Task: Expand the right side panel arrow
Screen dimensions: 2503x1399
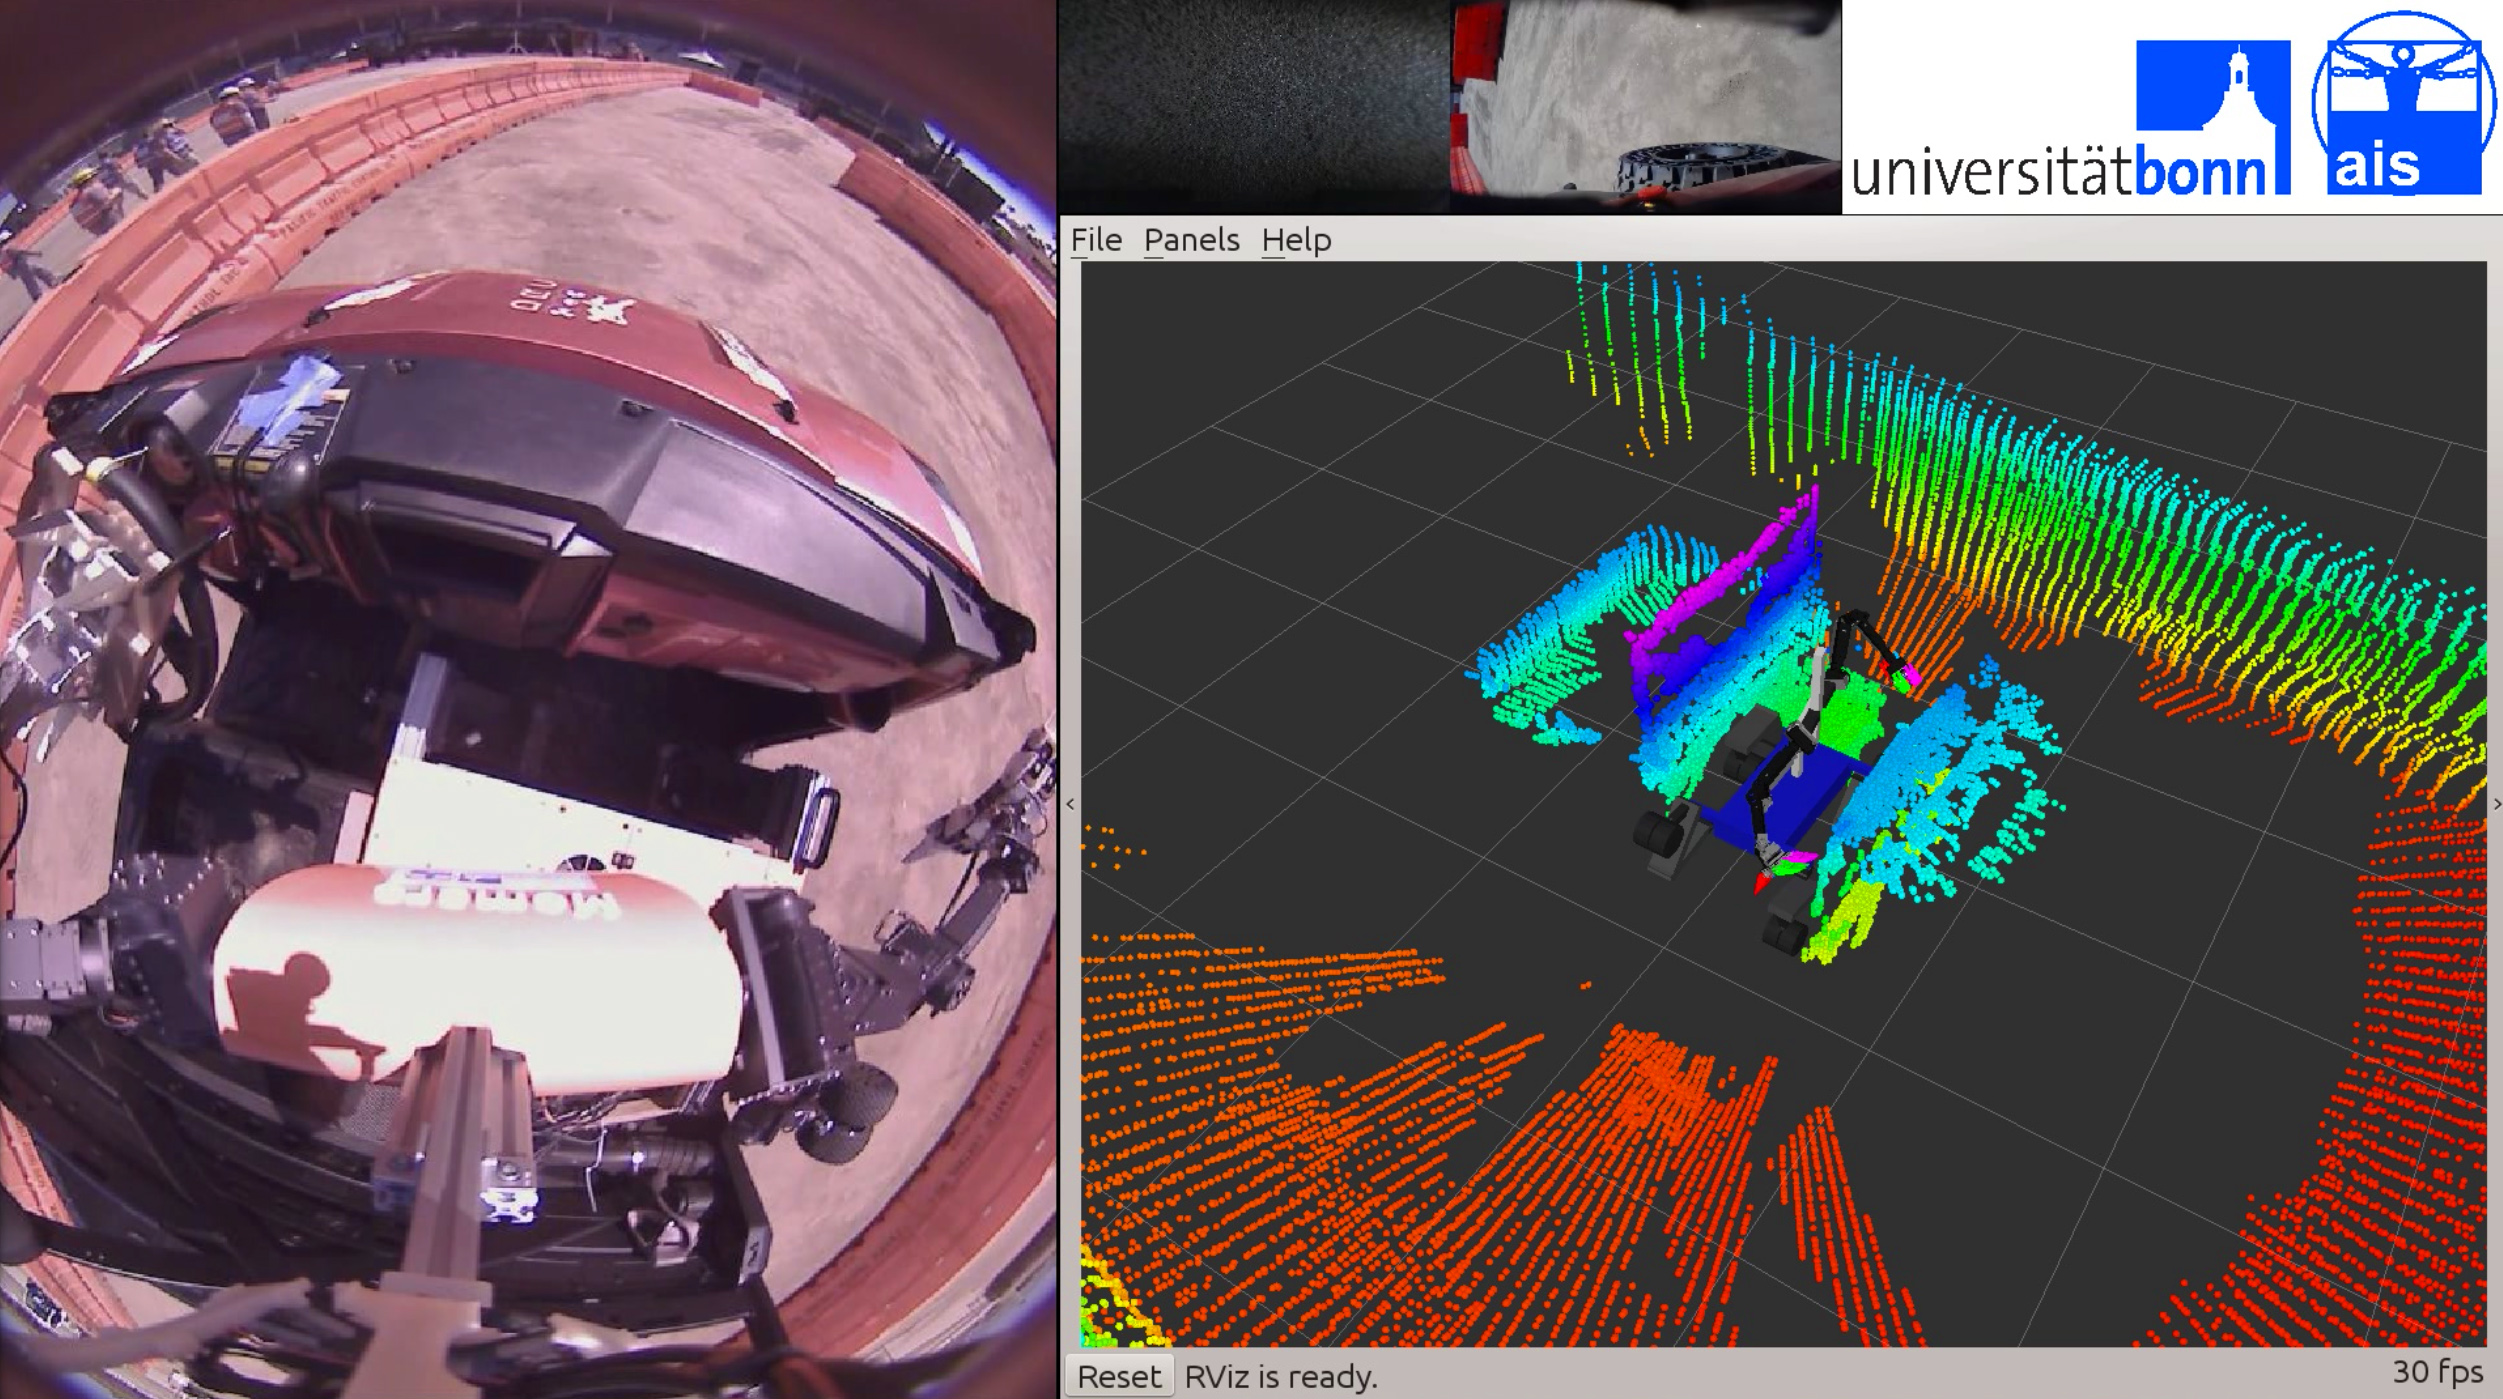Action: [2496, 804]
